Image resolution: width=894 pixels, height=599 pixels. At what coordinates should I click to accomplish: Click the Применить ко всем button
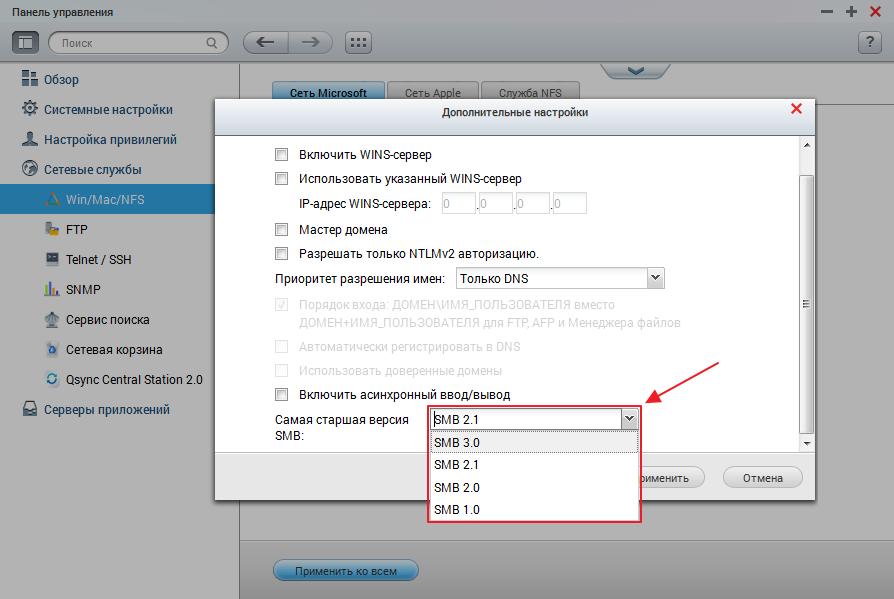point(345,571)
